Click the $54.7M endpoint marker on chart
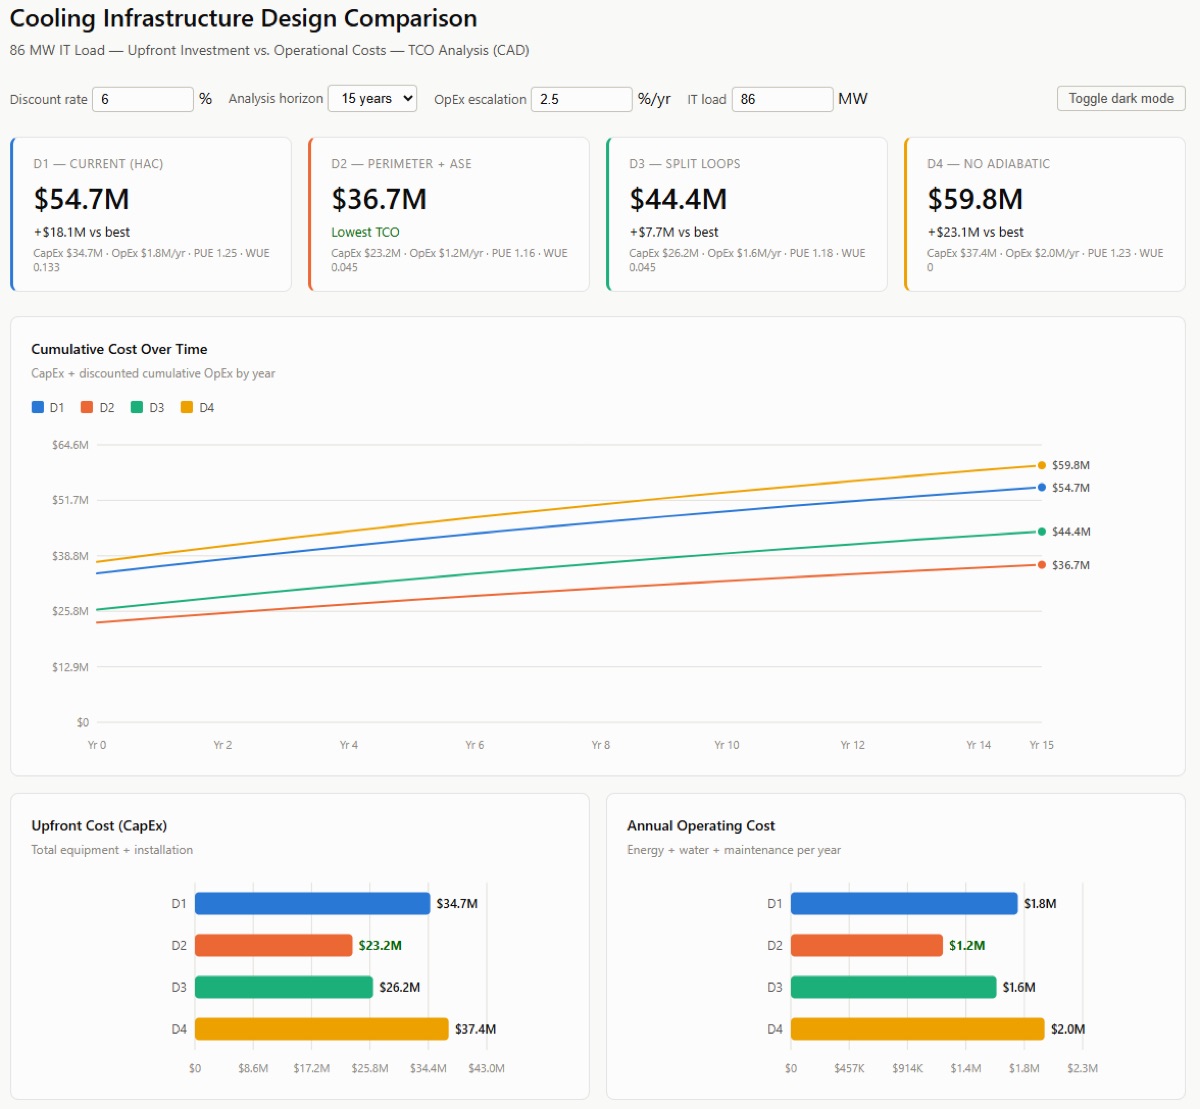 pyautogui.click(x=1042, y=488)
